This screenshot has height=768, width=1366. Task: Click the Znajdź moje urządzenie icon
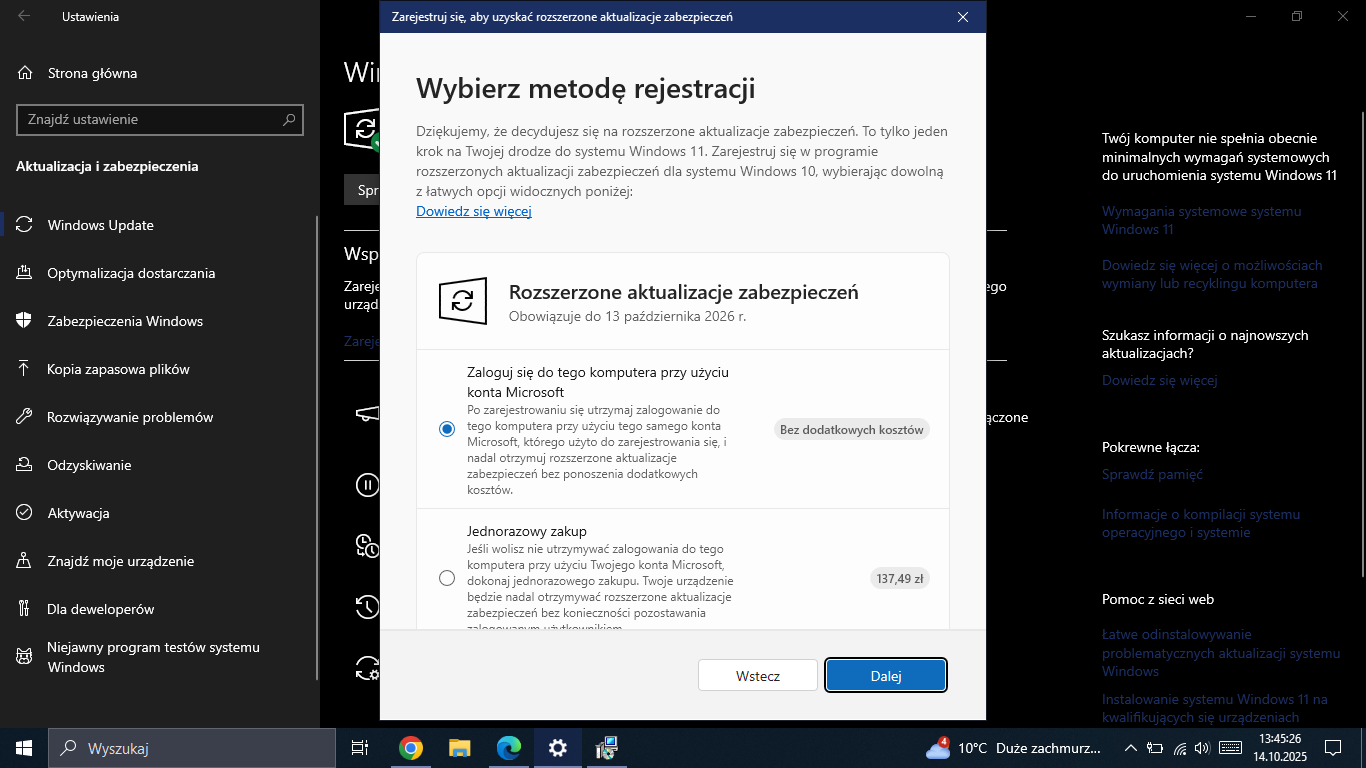tap(25, 561)
